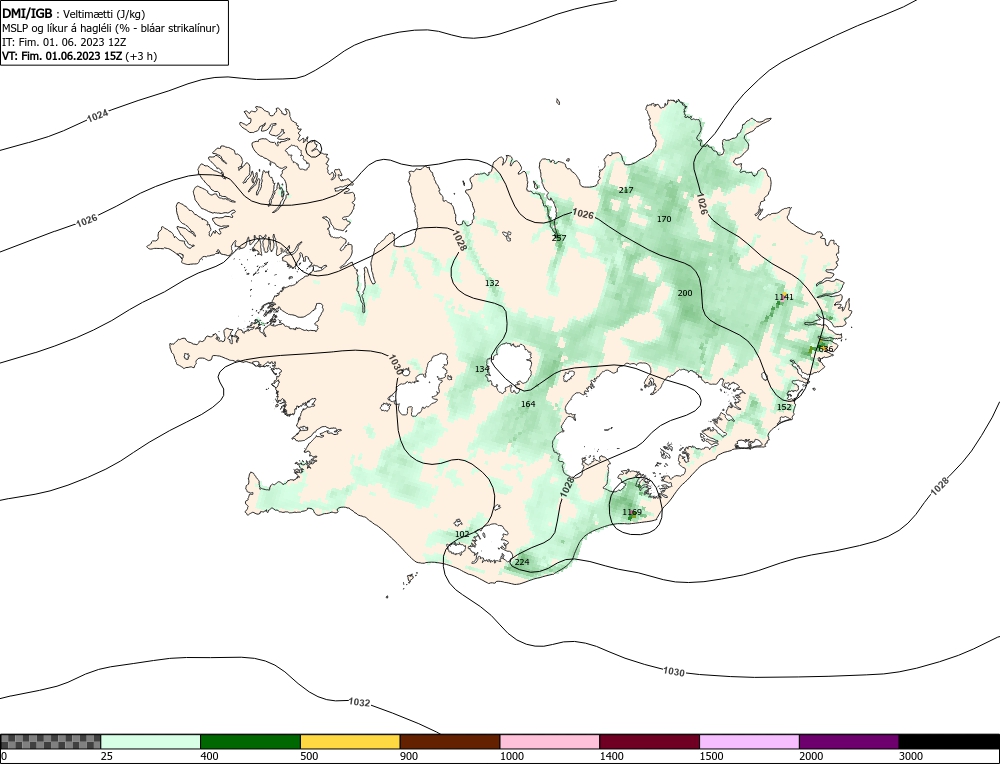Click the yellow 500–900 legend swatch
1000x764 pixels.
pyautogui.click(x=350, y=741)
